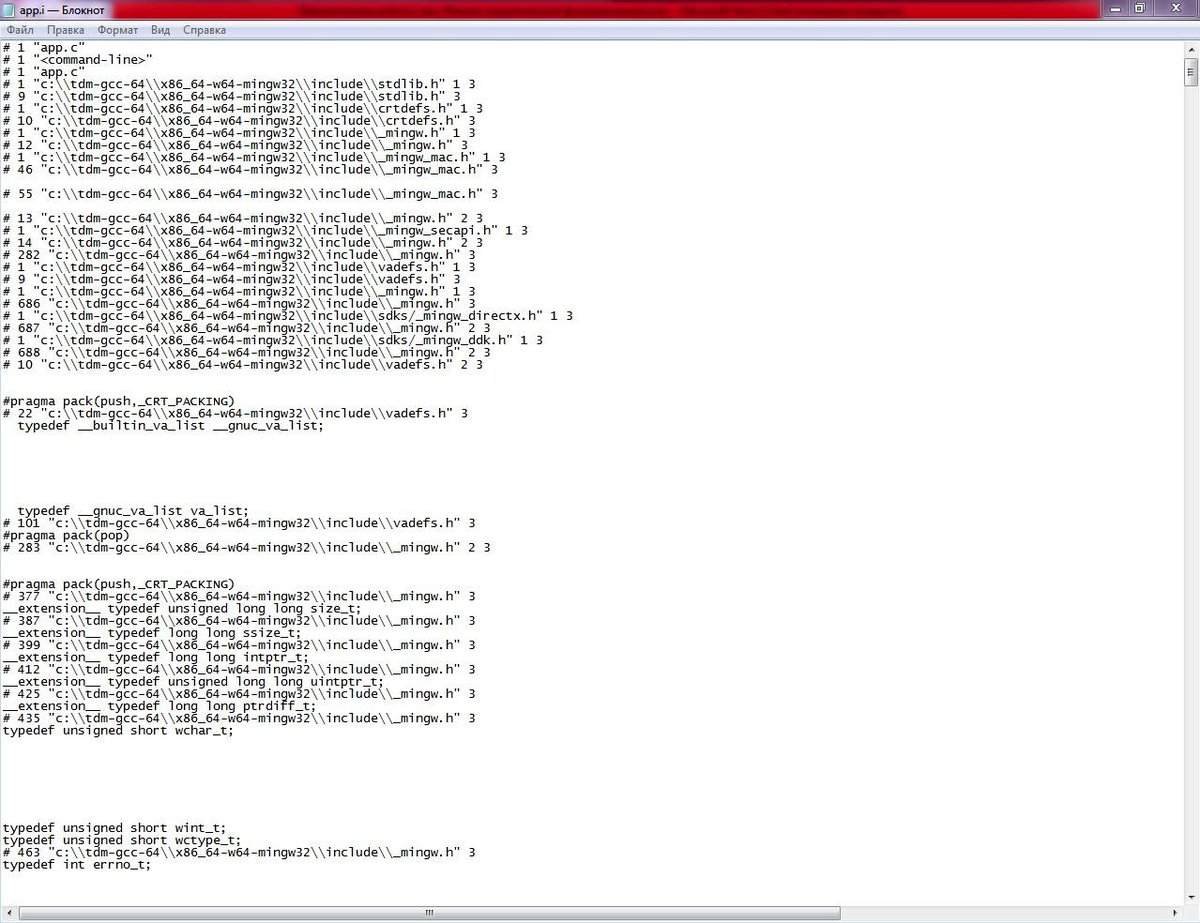Viewport: 1200px width, 923px height.
Task: Open the Вид menu
Action: click(x=160, y=30)
